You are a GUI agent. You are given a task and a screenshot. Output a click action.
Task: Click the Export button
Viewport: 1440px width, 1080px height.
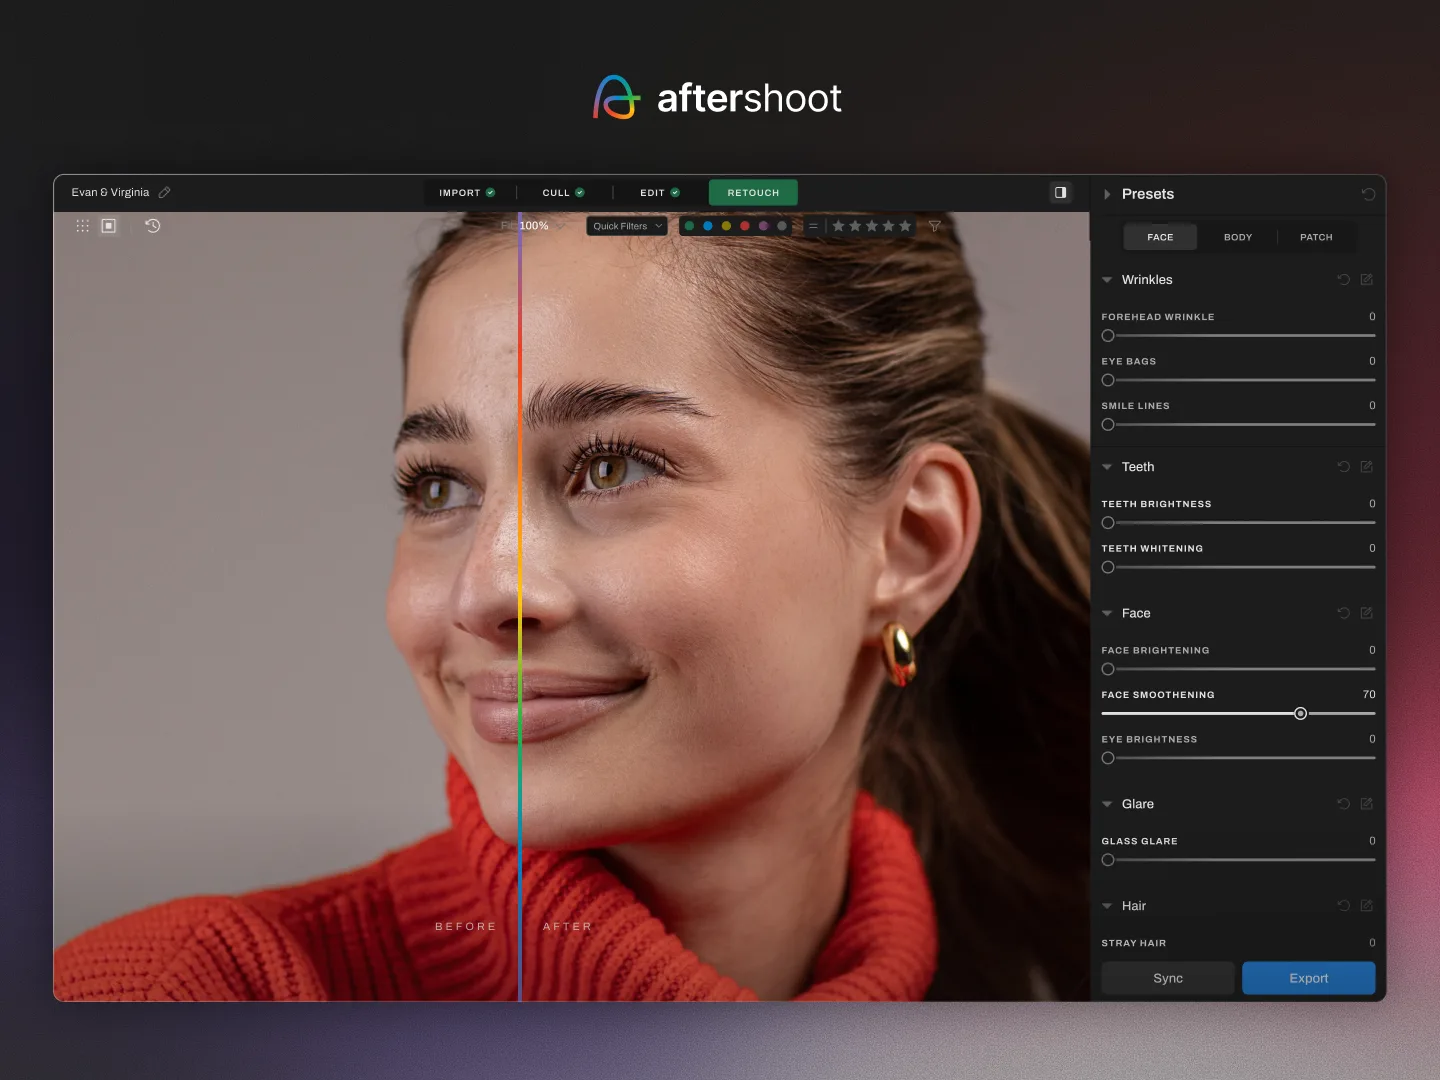1308,978
